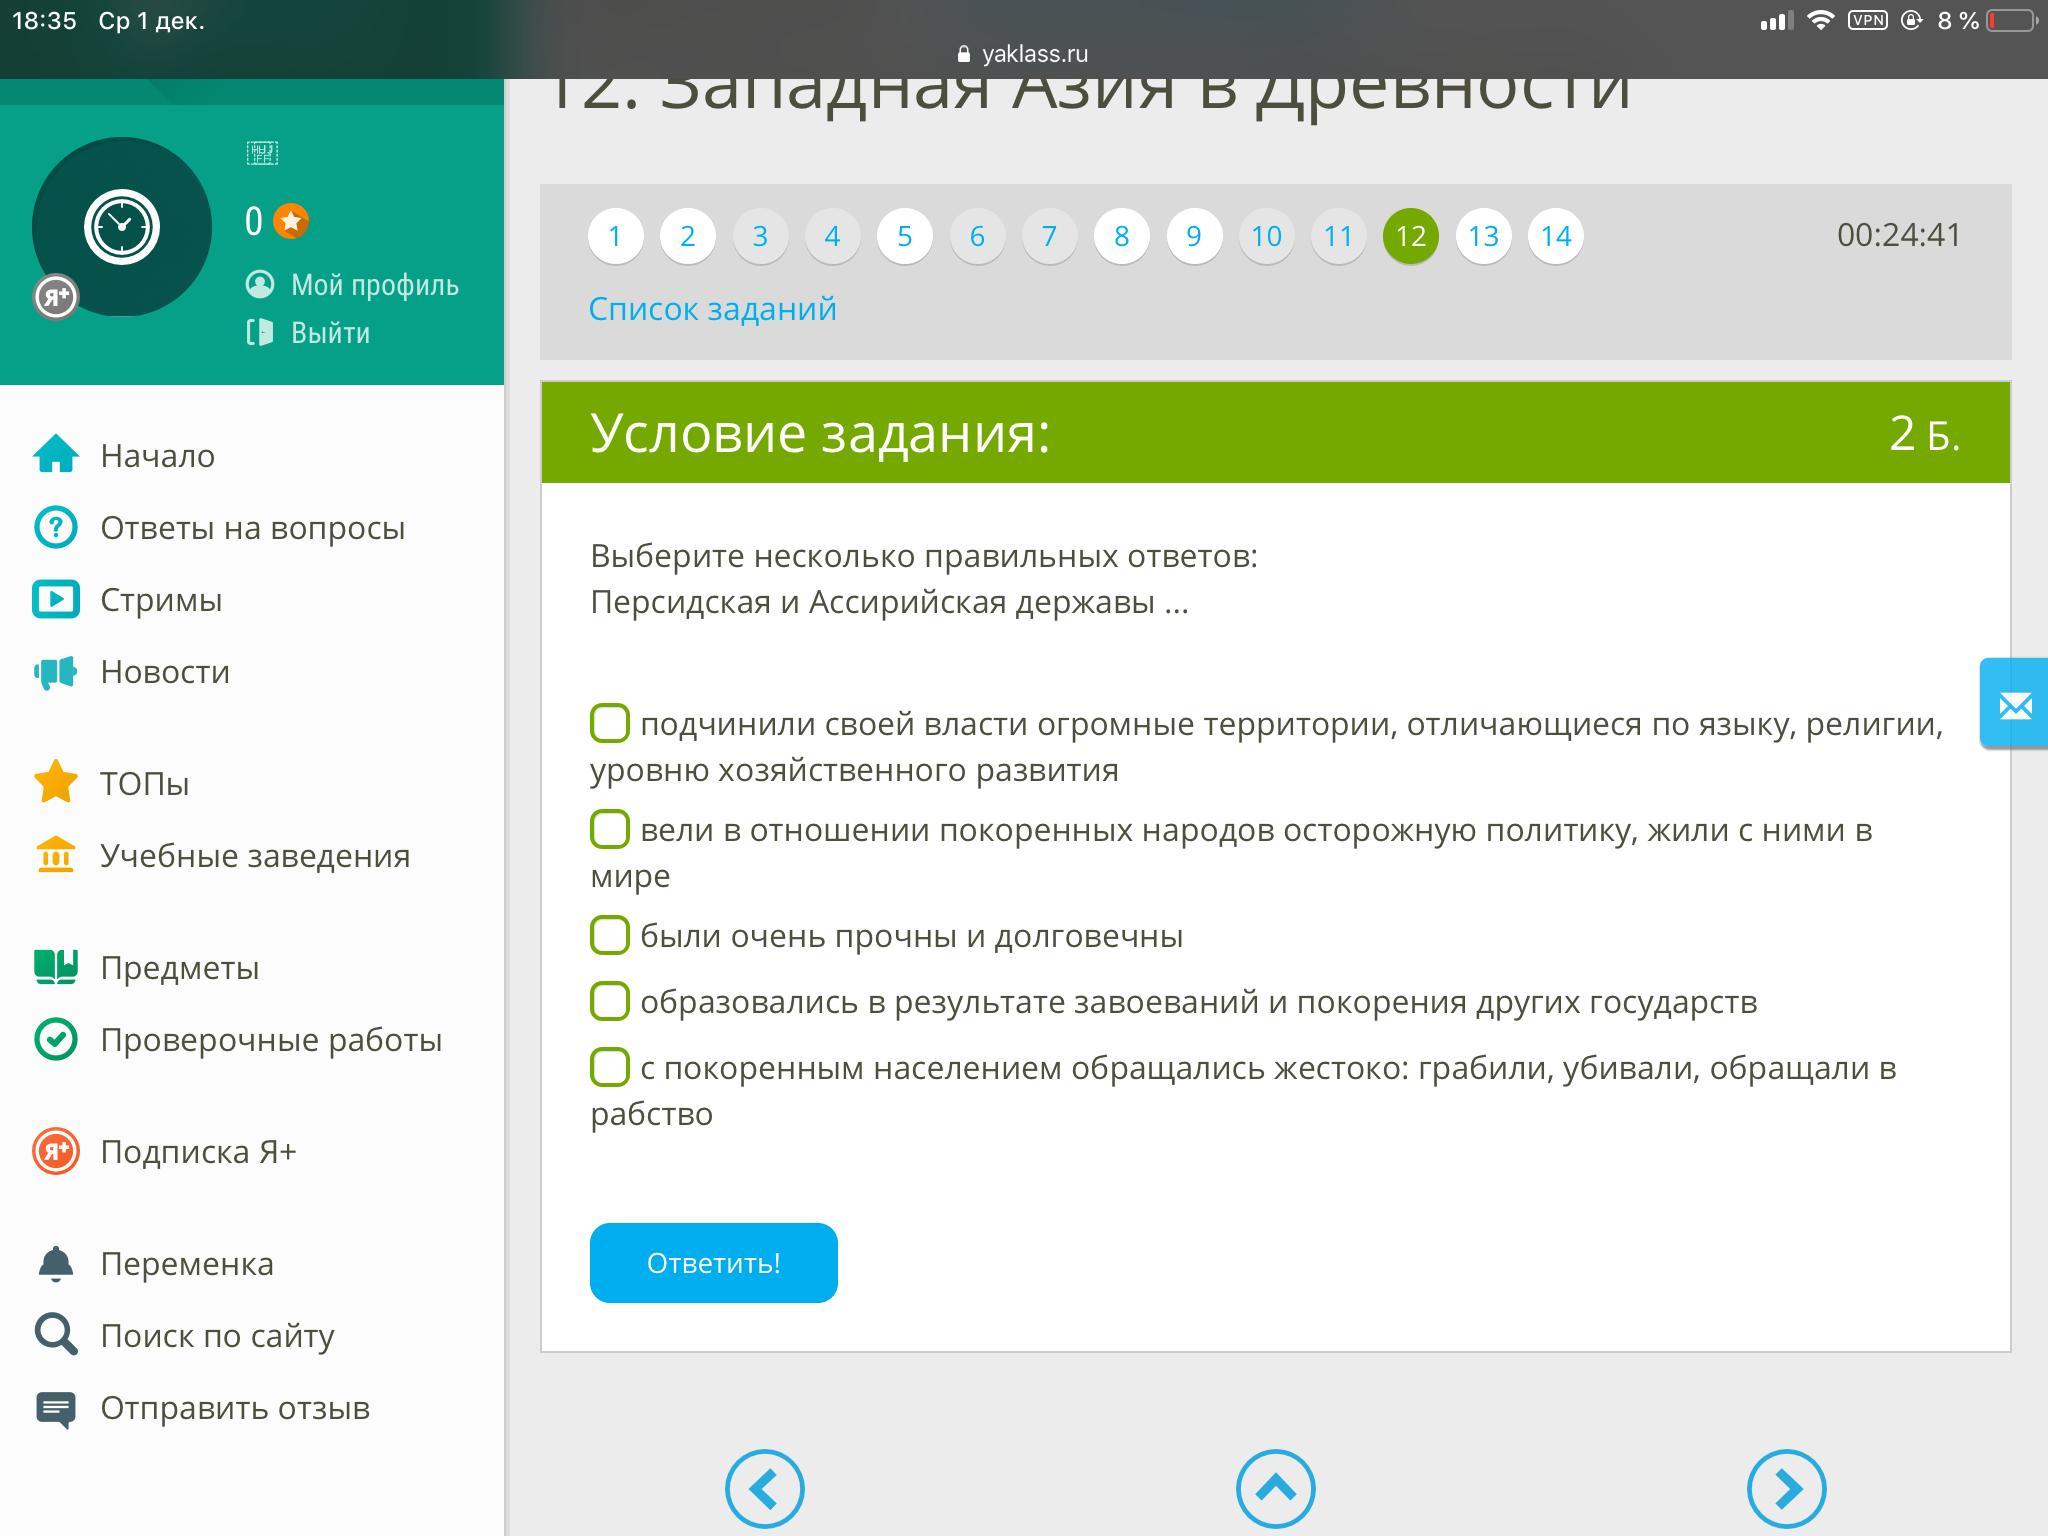Switch to task number 5
The image size is (2048, 1536).
point(904,236)
